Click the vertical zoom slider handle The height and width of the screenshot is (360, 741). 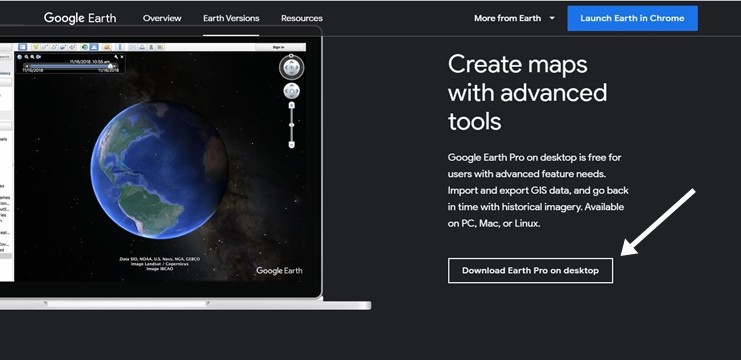(x=292, y=125)
